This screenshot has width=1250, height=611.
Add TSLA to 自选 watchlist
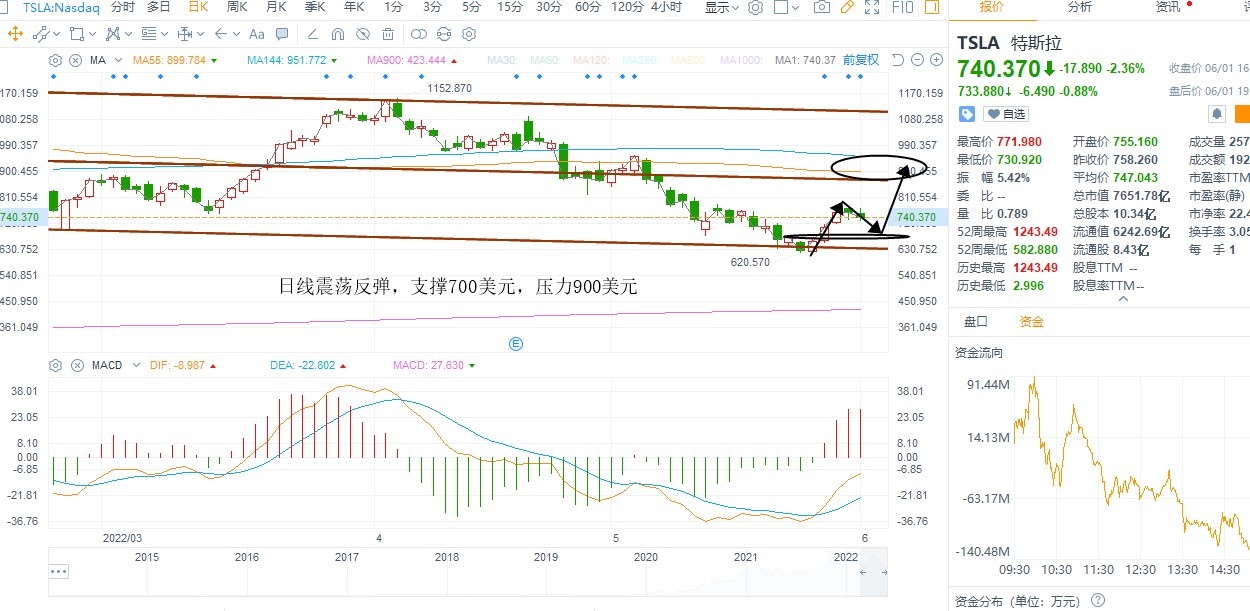tap(1006, 114)
